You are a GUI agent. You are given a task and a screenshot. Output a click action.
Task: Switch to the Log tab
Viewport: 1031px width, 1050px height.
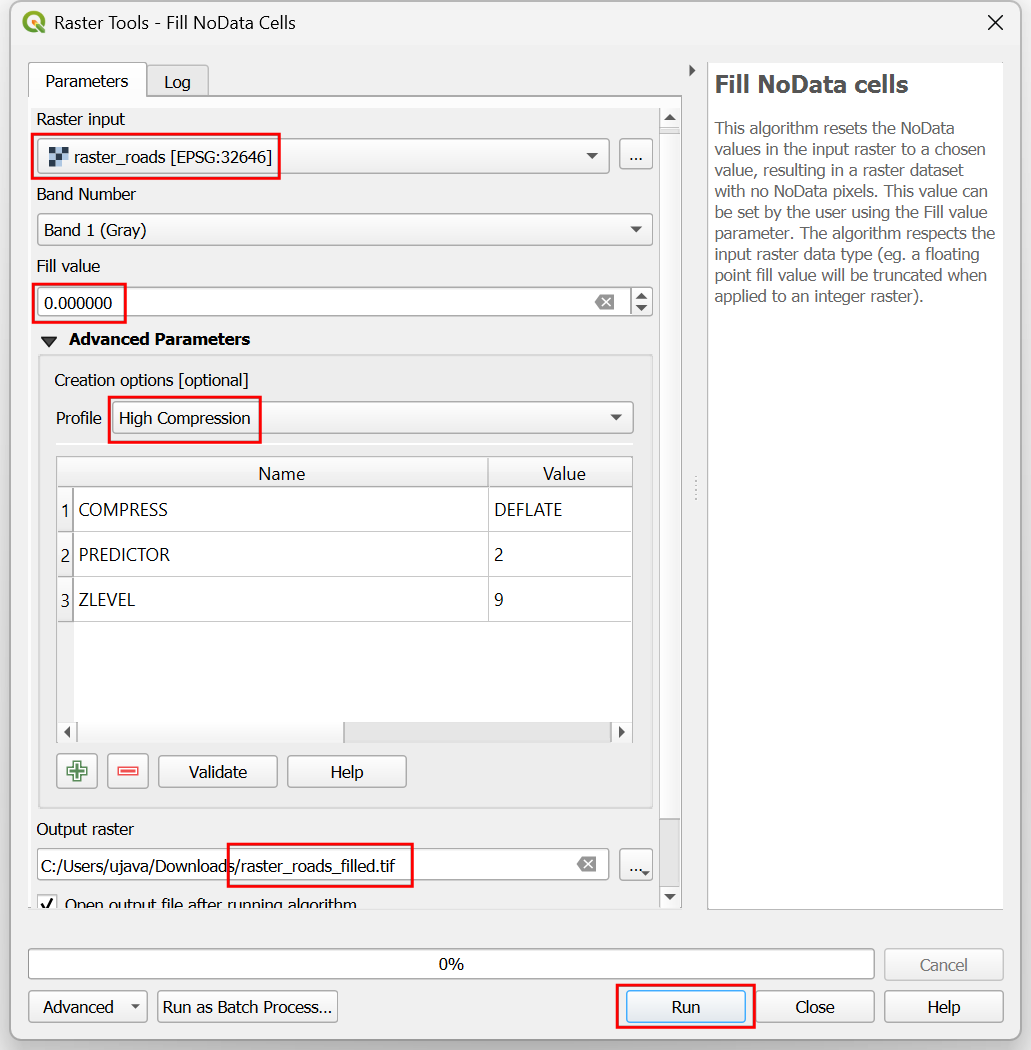177,82
